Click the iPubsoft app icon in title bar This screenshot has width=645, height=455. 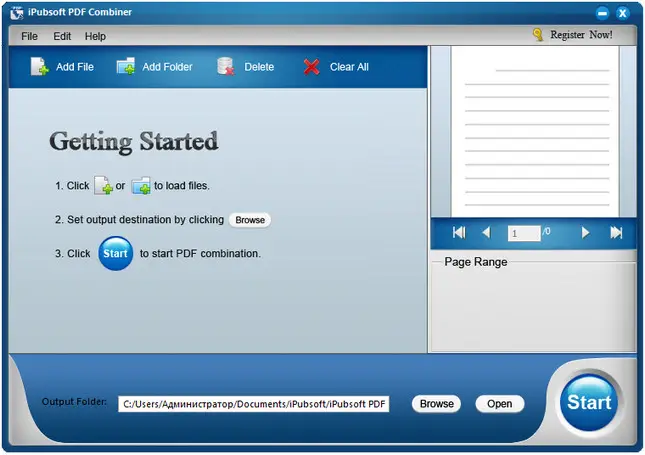(17, 13)
